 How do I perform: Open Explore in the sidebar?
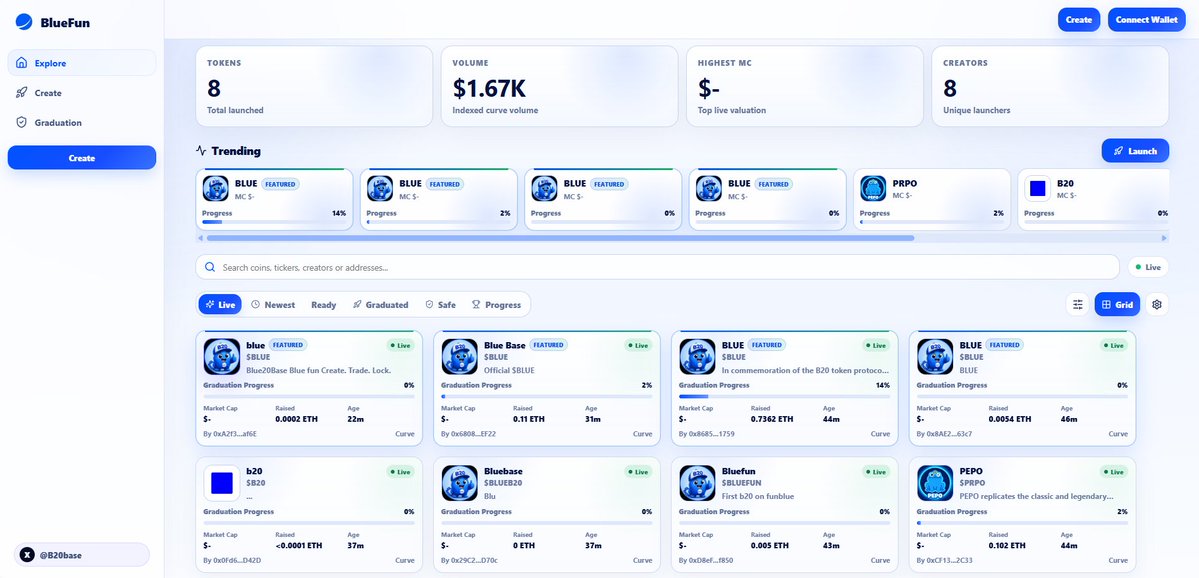(82, 63)
